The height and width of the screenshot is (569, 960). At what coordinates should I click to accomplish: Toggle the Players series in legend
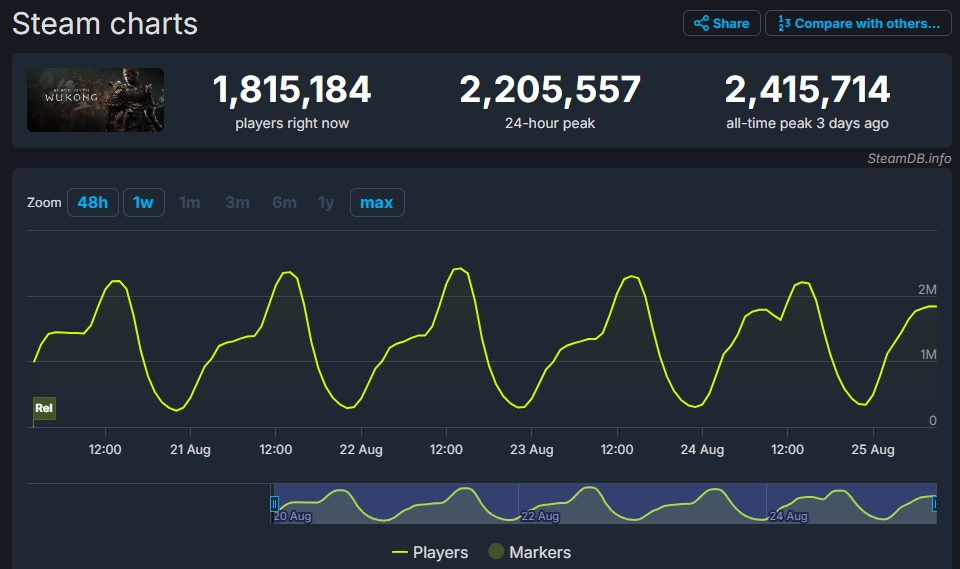[430, 552]
